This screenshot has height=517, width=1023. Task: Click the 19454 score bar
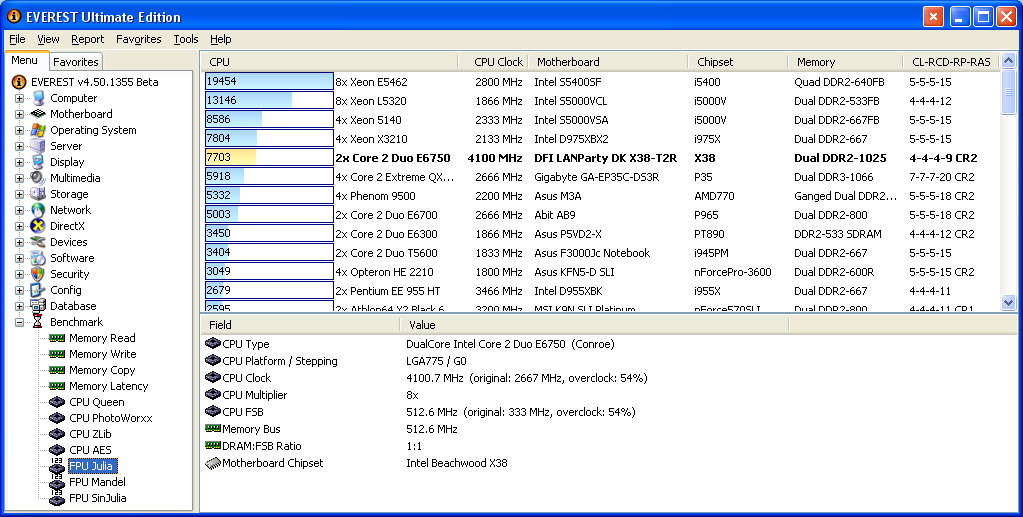269,82
